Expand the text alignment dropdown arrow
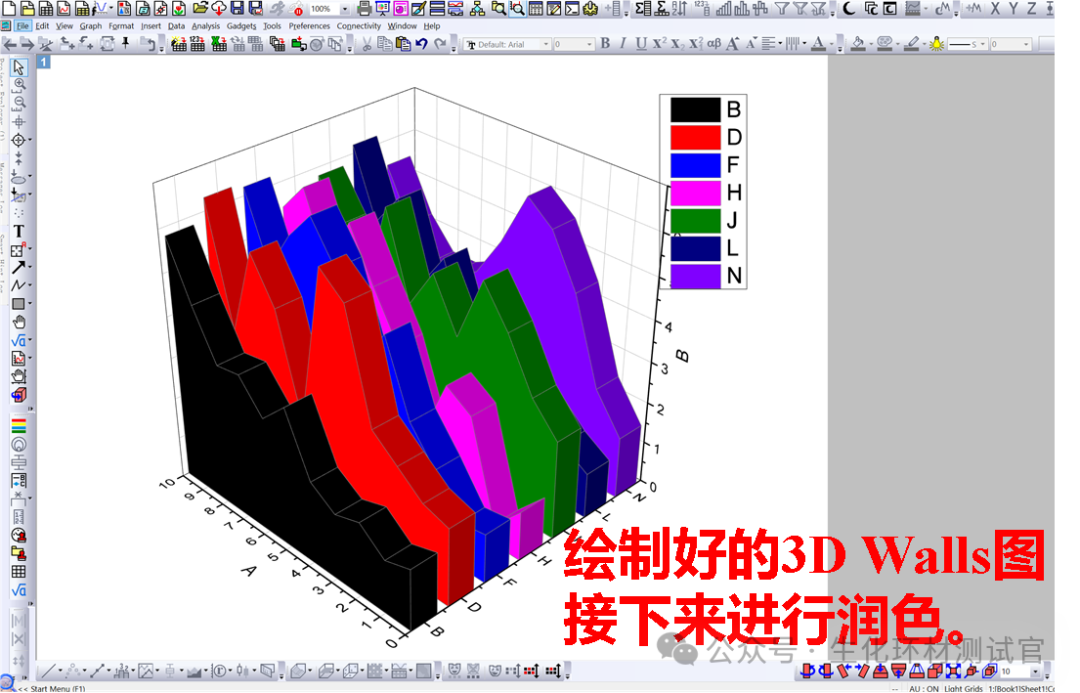The width and height of the screenshot is (1080, 693). pos(780,44)
